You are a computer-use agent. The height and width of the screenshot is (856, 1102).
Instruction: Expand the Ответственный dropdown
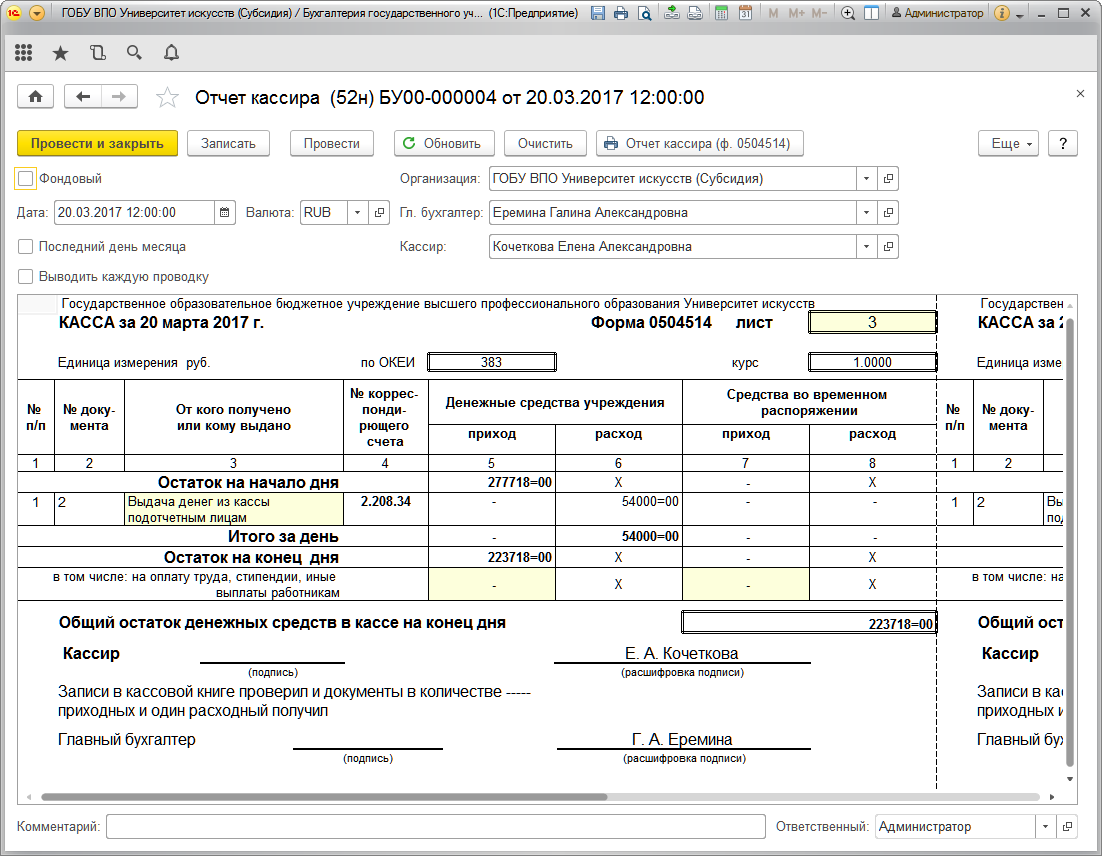(x=1045, y=826)
